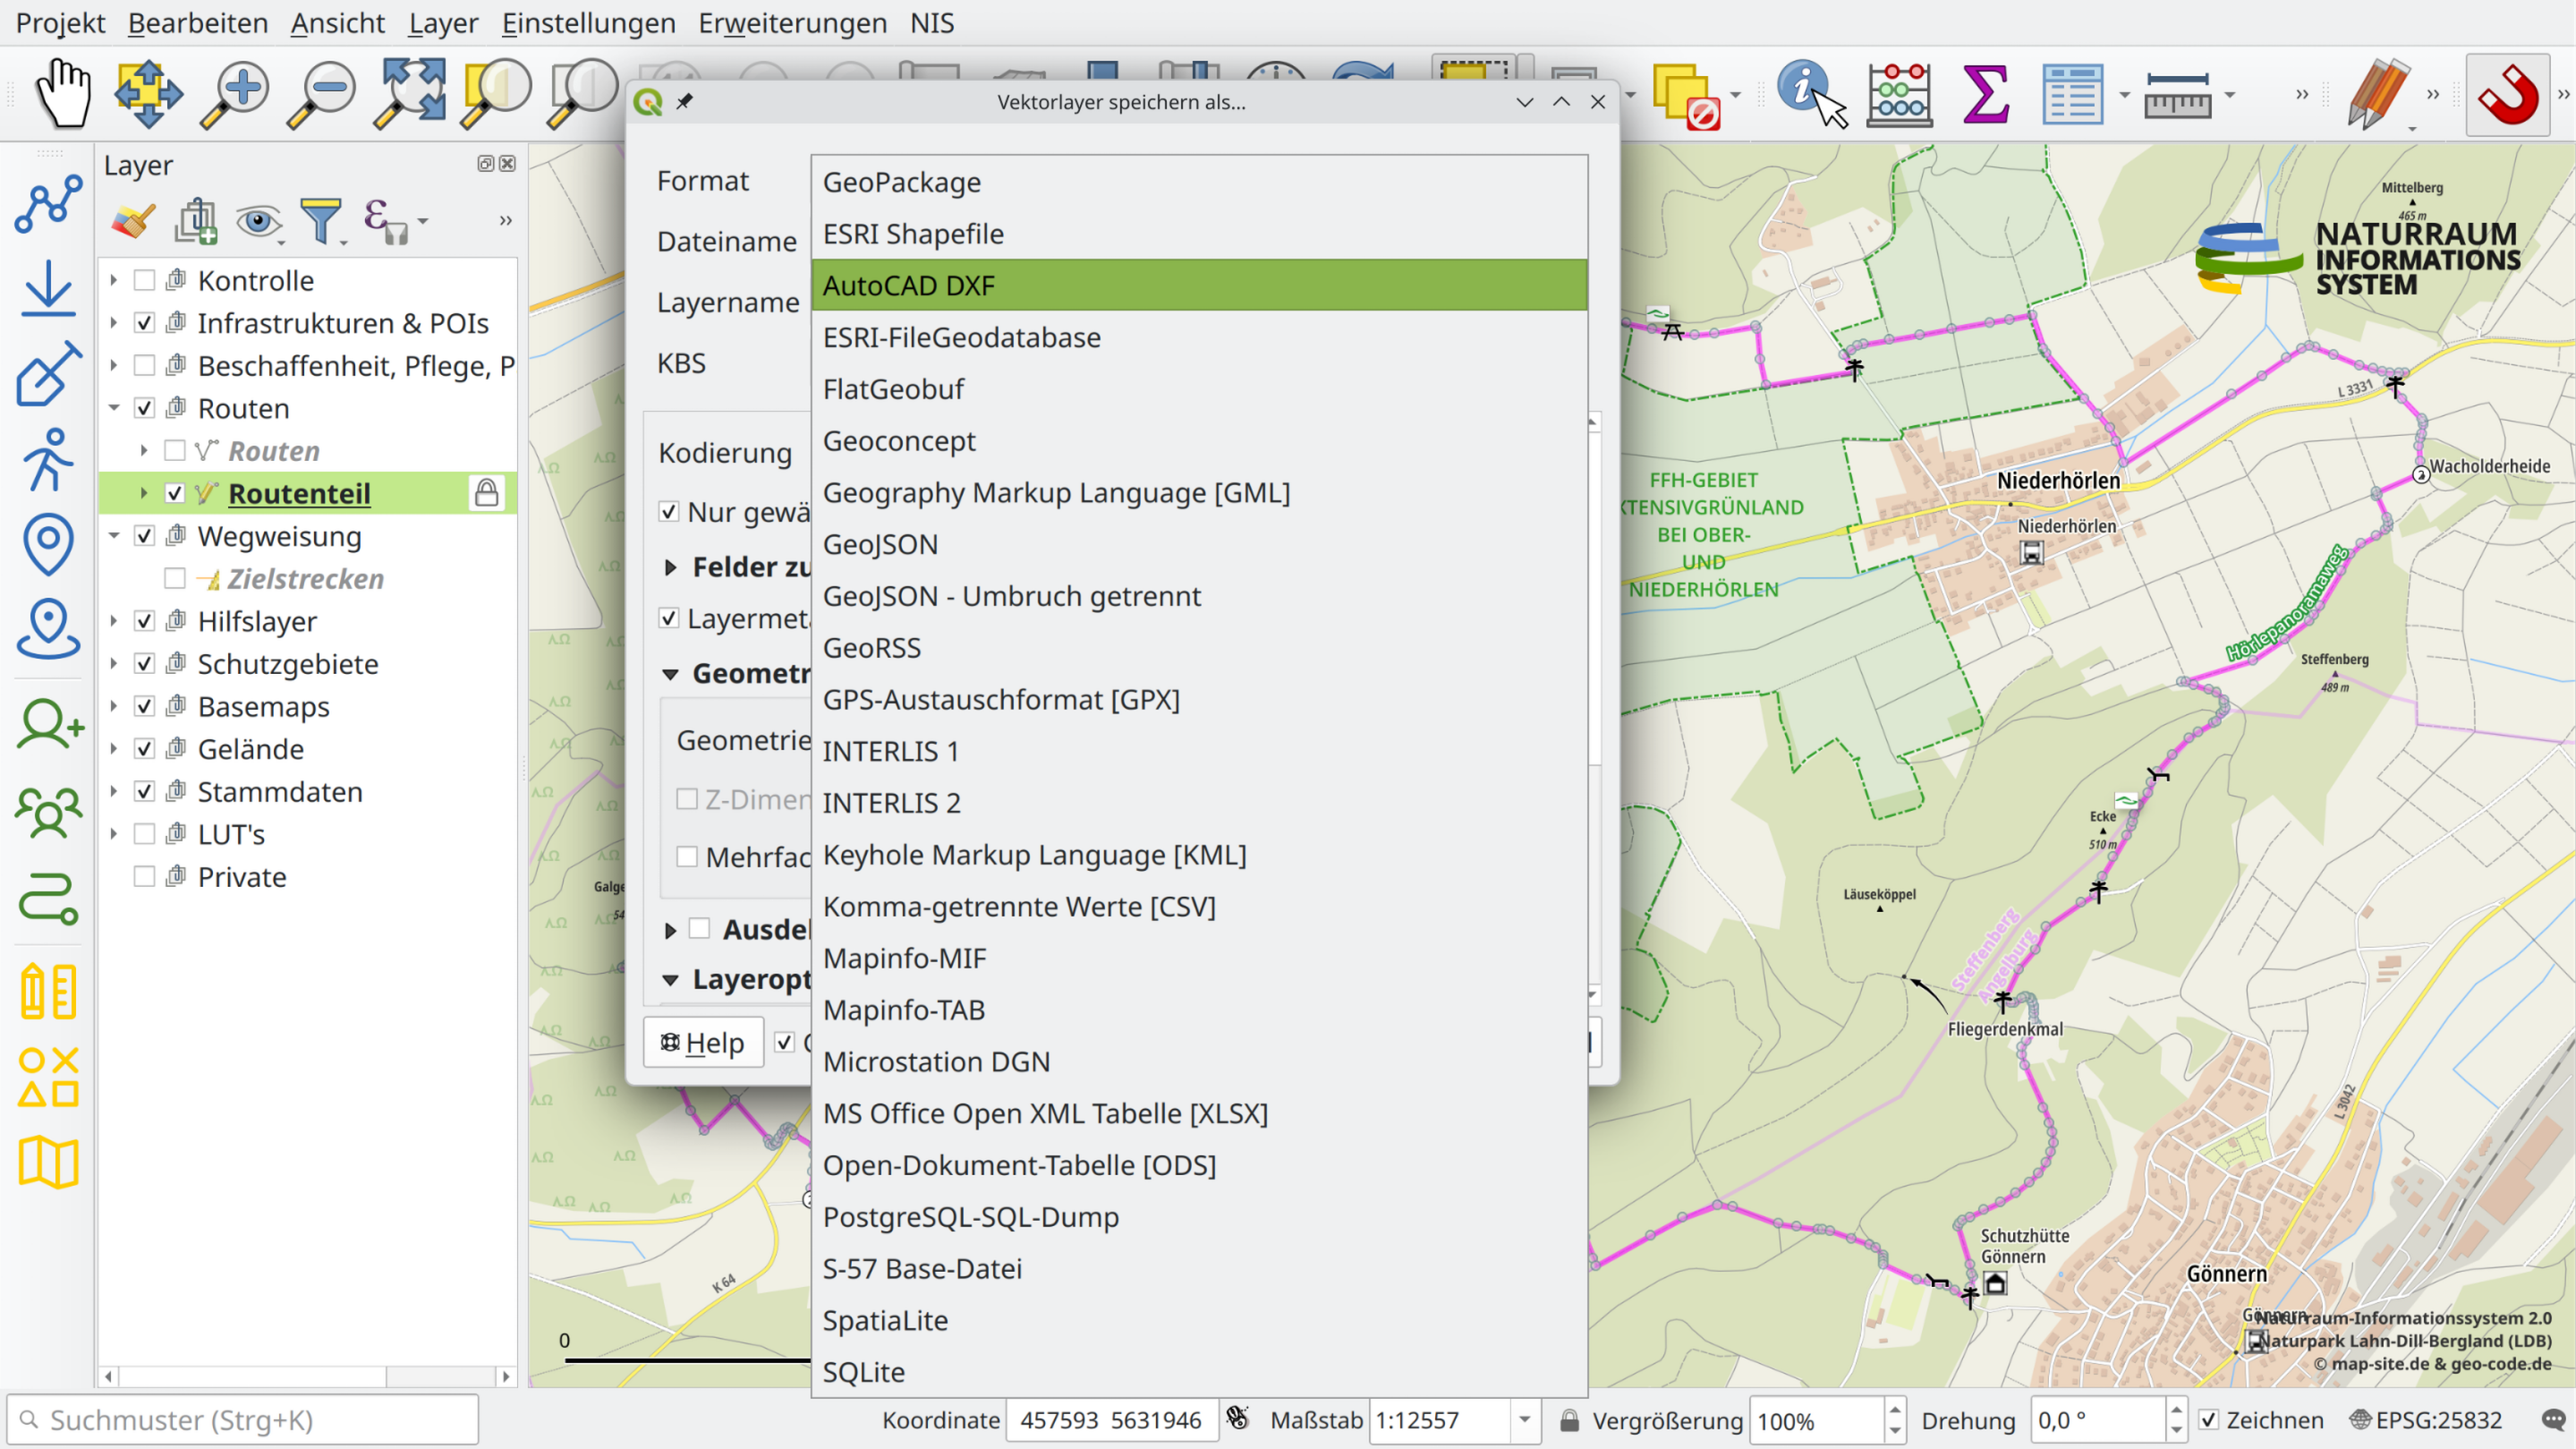The width and height of the screenshot is (2576, 1449).
Task: Click EPSG:25832 CRS button
Action: [2426, 1420]
